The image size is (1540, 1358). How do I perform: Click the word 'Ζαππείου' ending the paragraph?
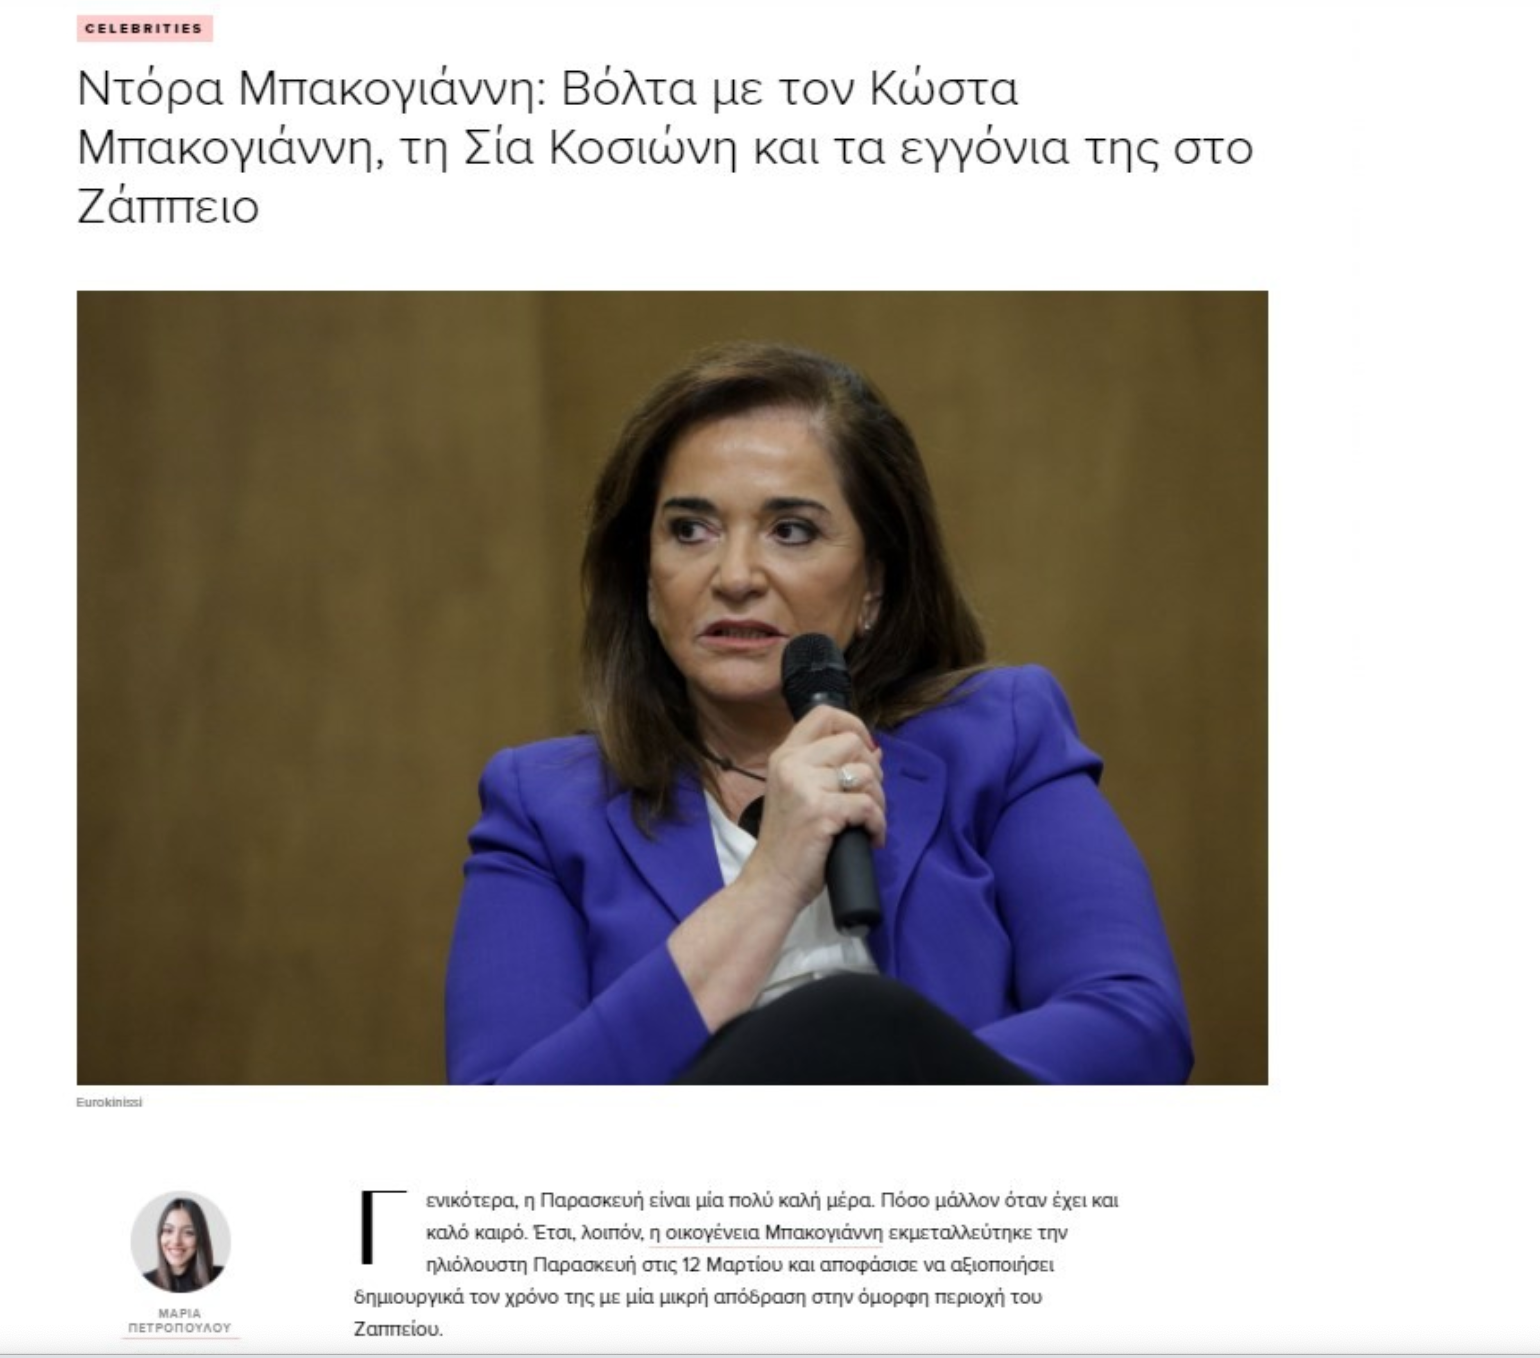(x=396, y=1329)
